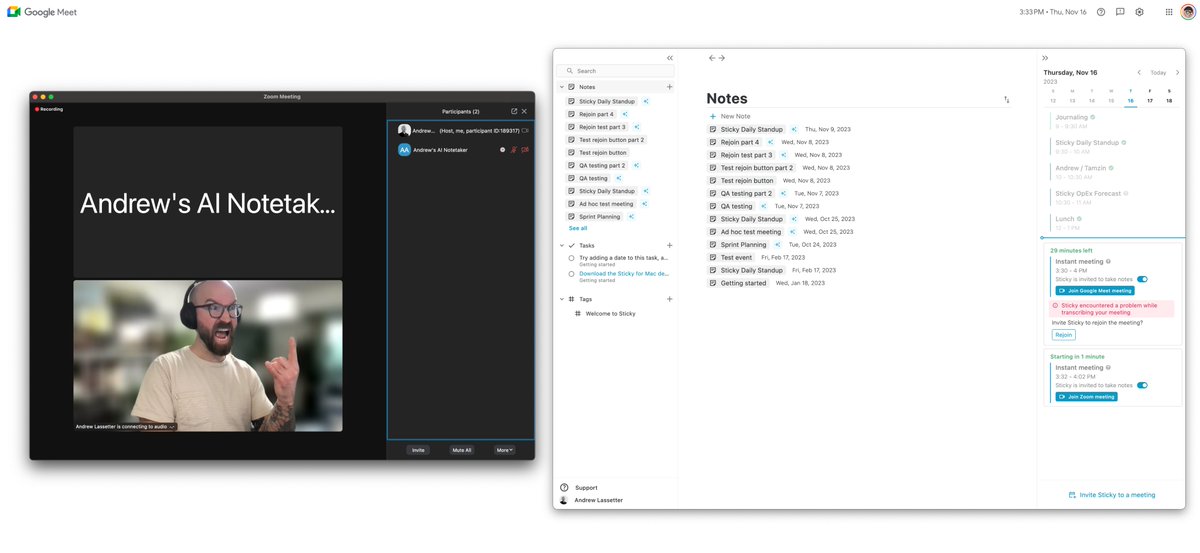
Task: Open Journaling calendar event
Action: tap(1076, 121)
